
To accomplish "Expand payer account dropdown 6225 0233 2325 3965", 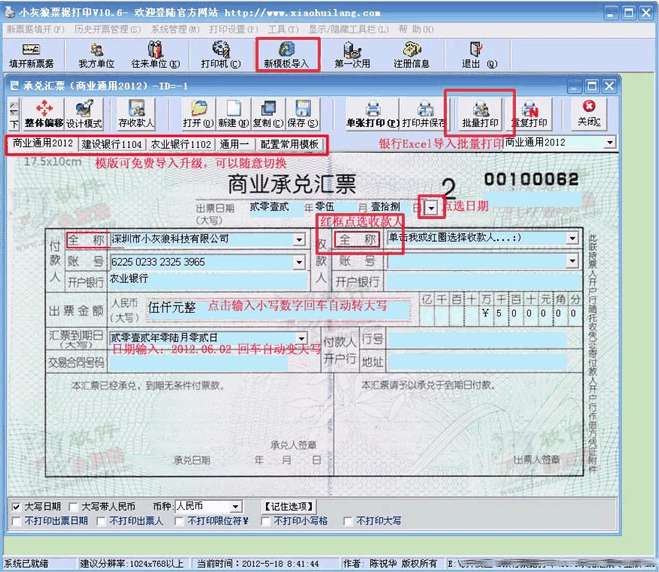I will [x=299, y=262].
